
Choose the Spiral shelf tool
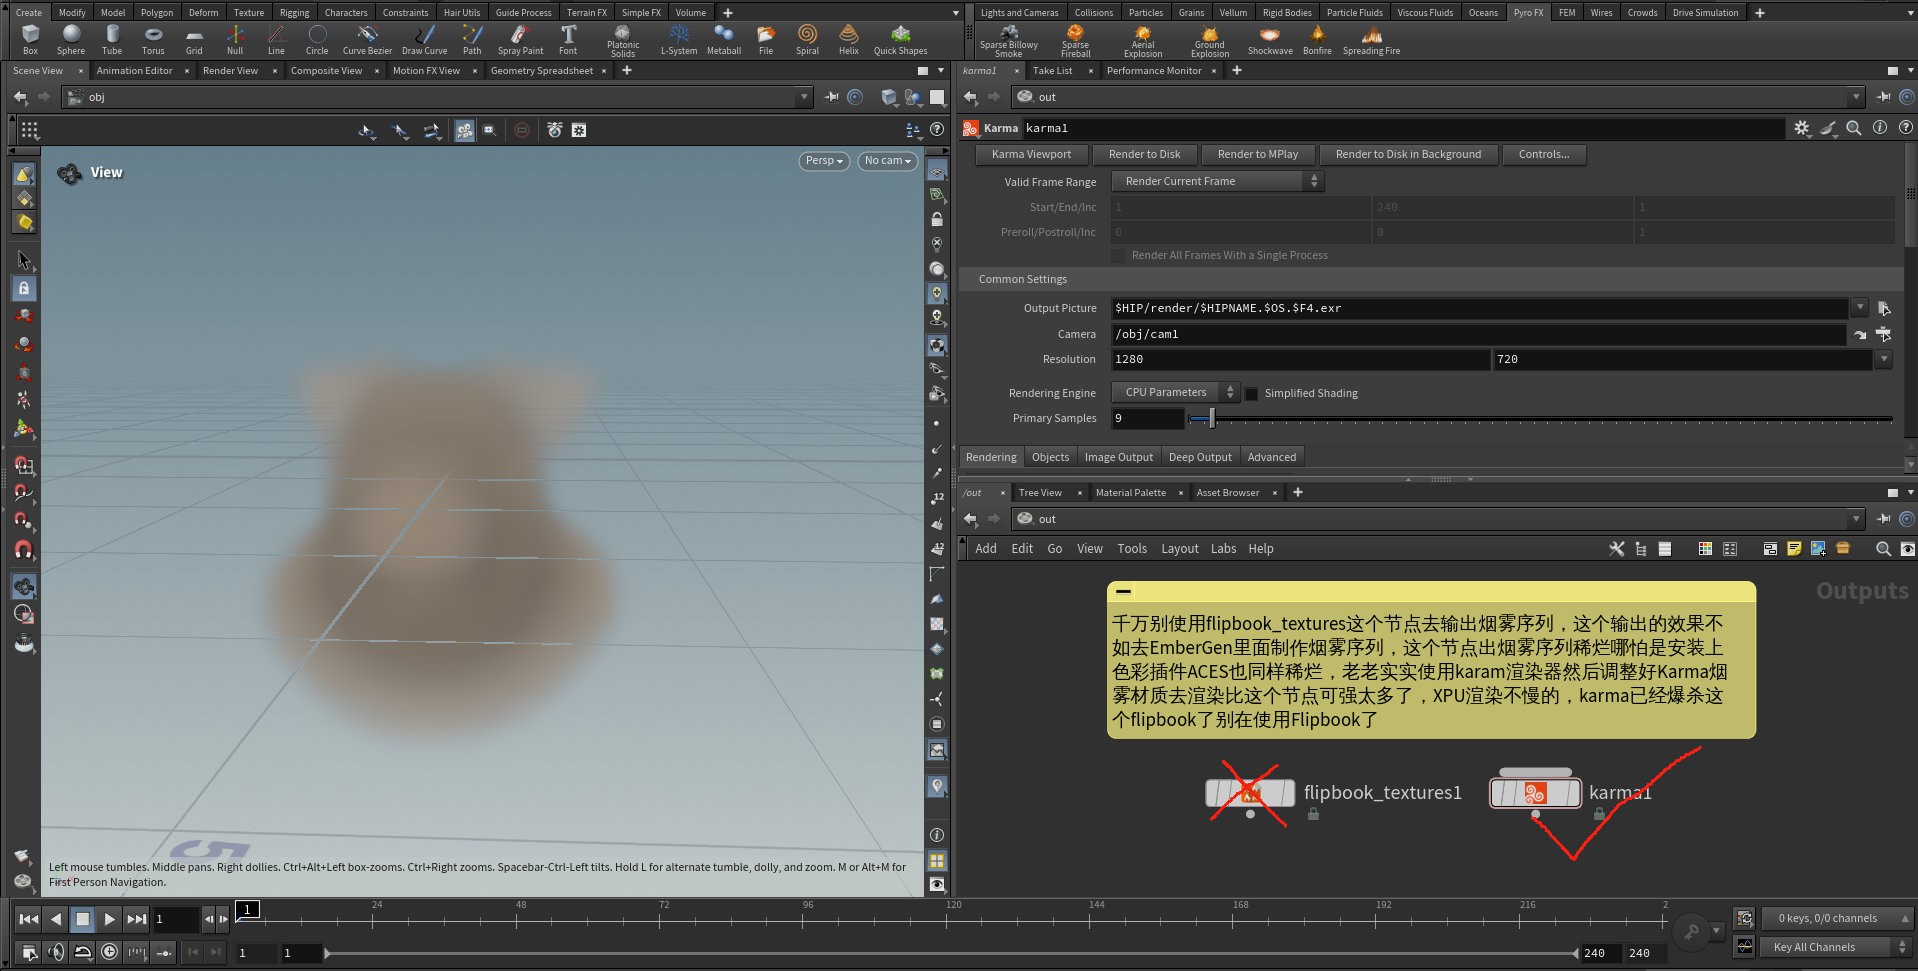[x=807, y=39]
